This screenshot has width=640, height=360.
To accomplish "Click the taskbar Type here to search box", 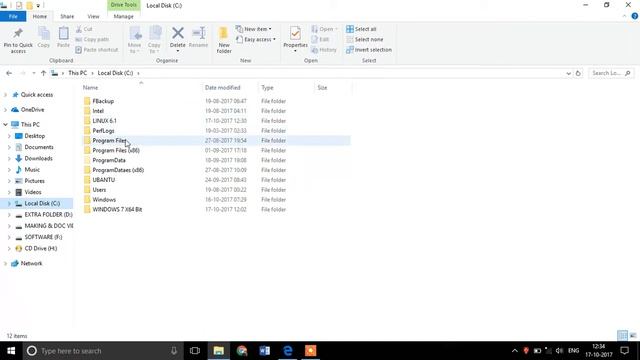I will click(x=103, y=351).
